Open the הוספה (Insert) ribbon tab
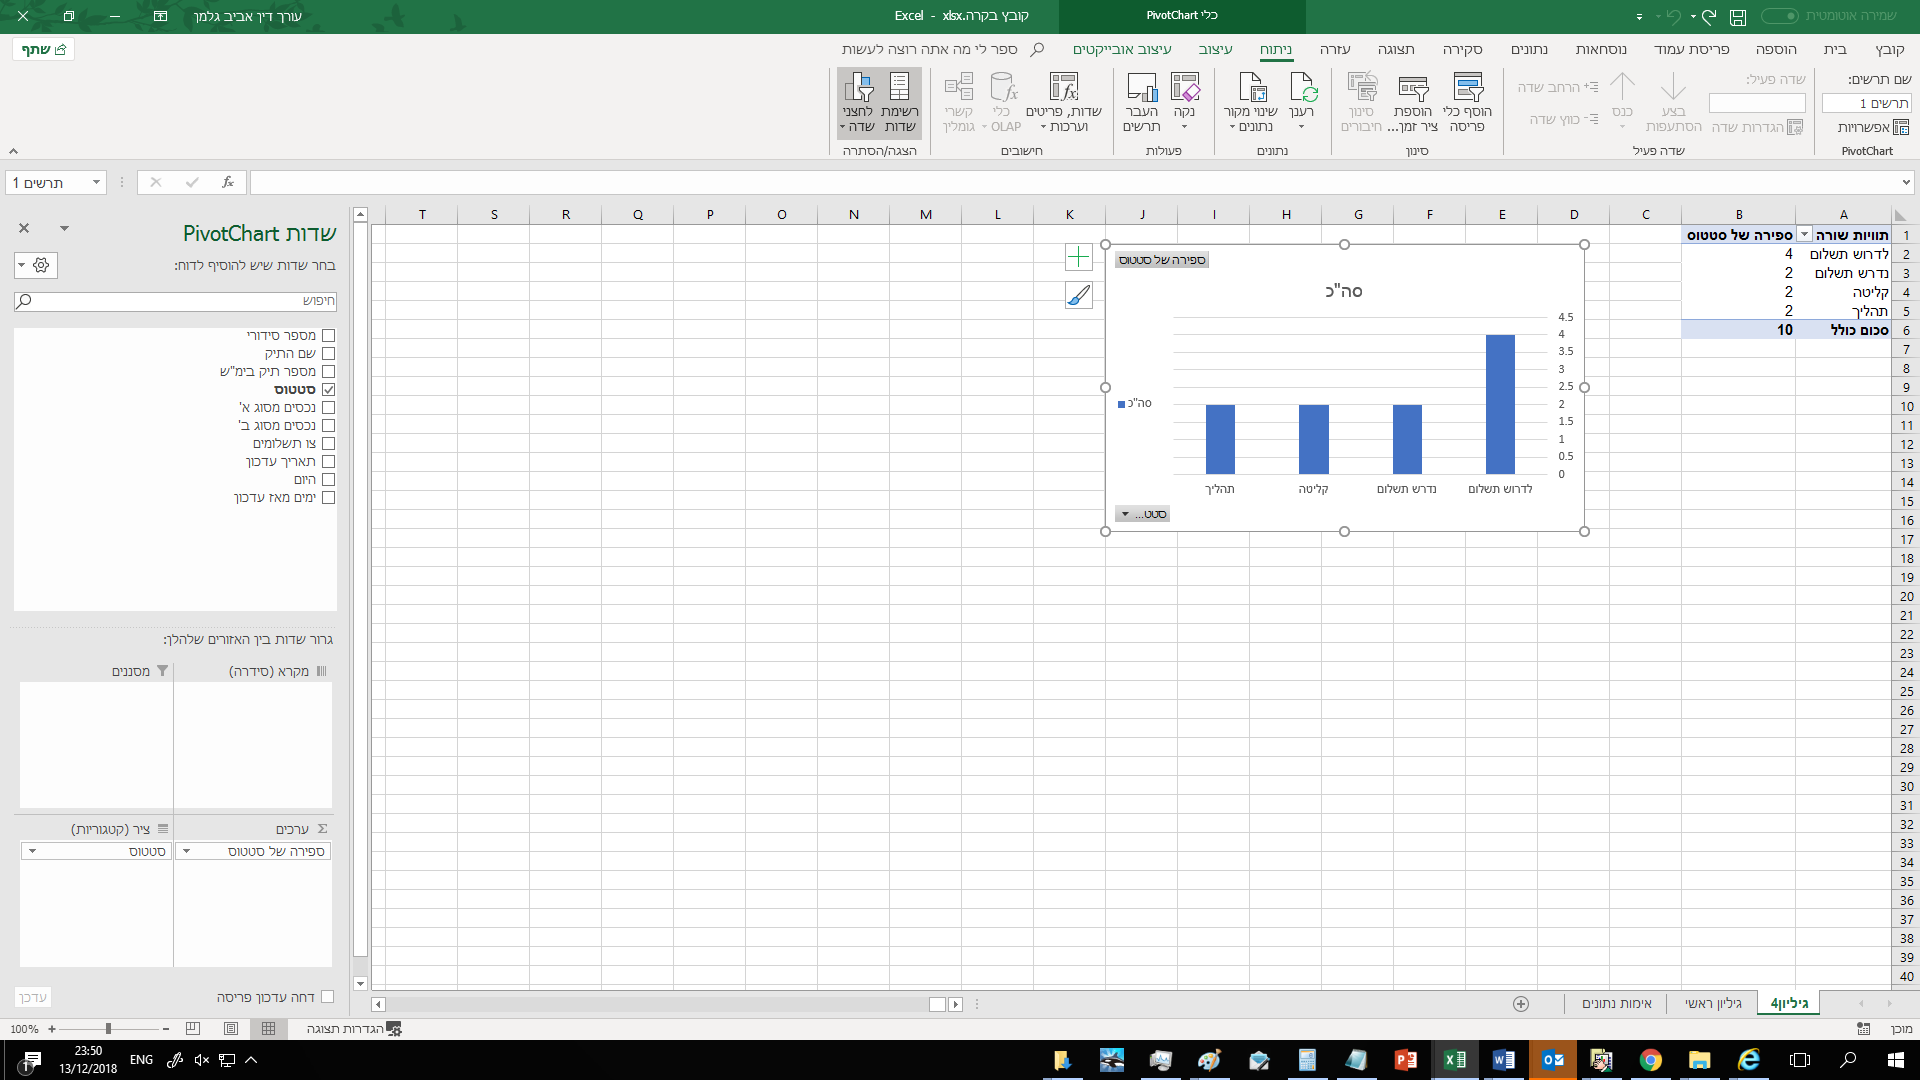The width and height of the screenshot is (1920, 1080). point(1776,49)
